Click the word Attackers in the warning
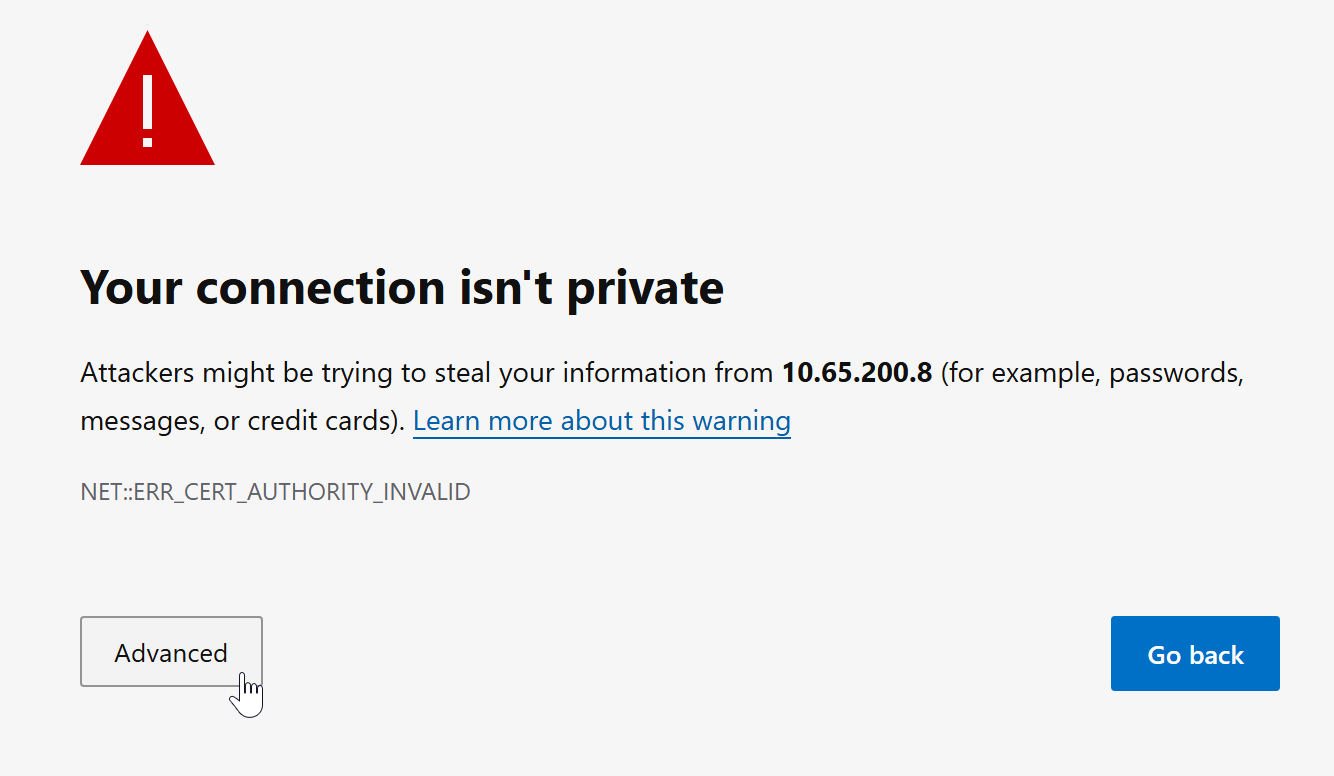This screenshot has height=776, width=1334. [x=137, y=373]
